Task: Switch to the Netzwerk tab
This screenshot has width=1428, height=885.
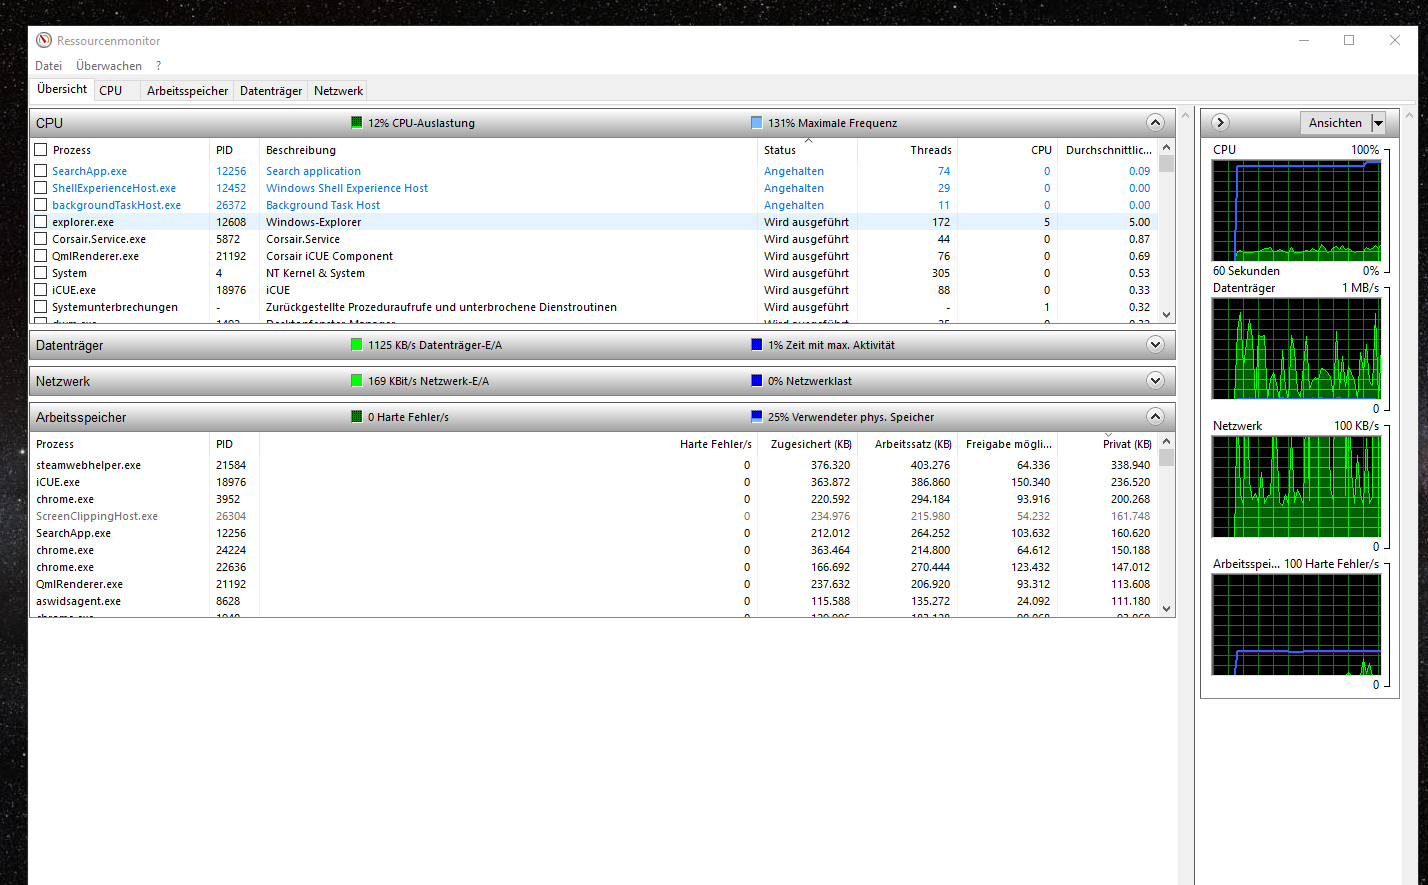Action: 338,91
